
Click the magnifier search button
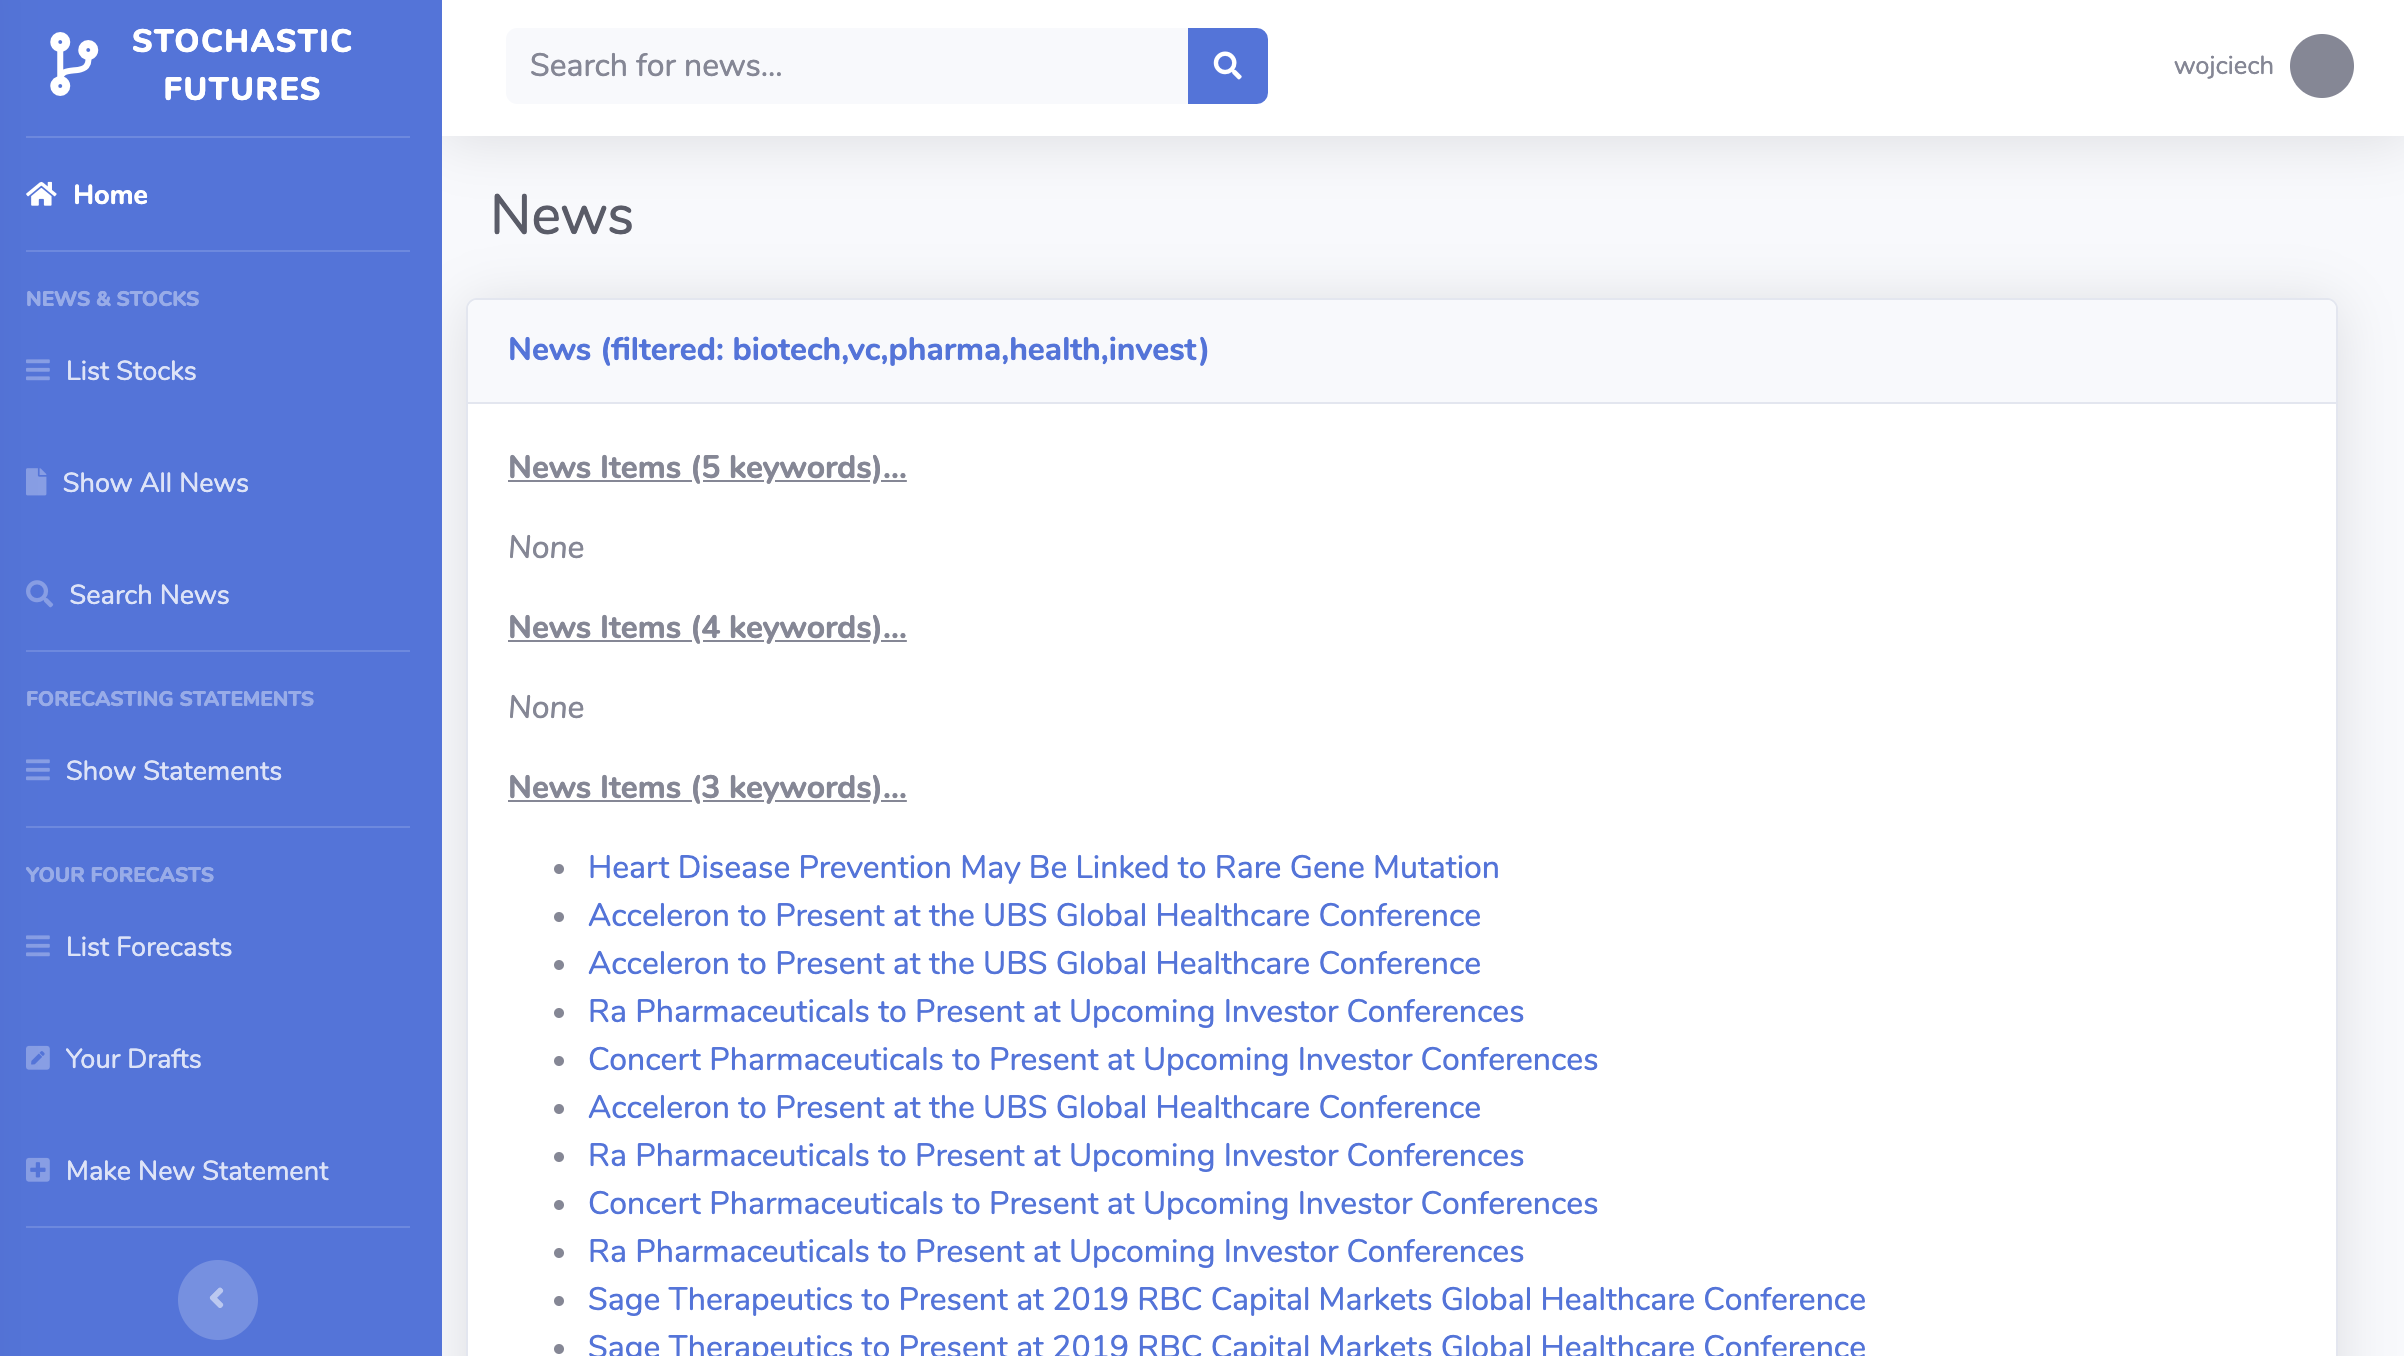(x=1227, y=66)
